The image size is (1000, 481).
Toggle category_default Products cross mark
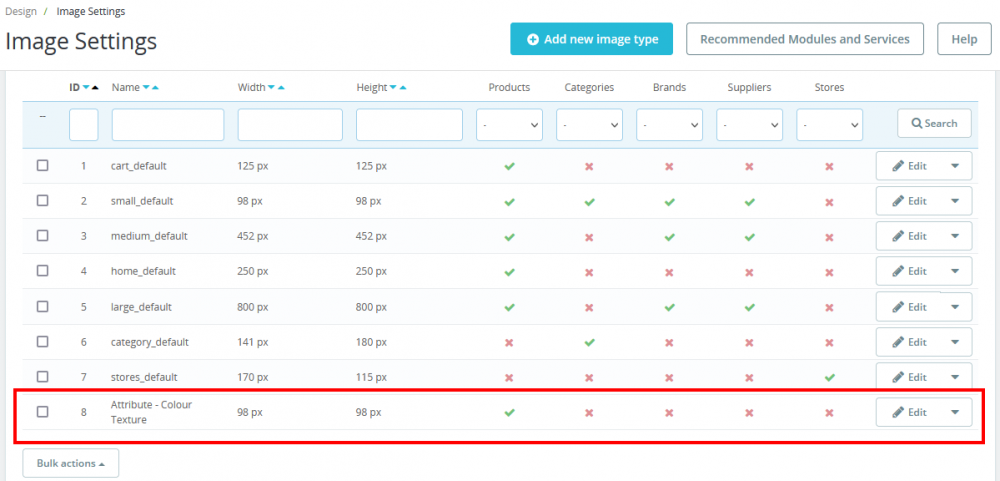click(x=509, y=343)
